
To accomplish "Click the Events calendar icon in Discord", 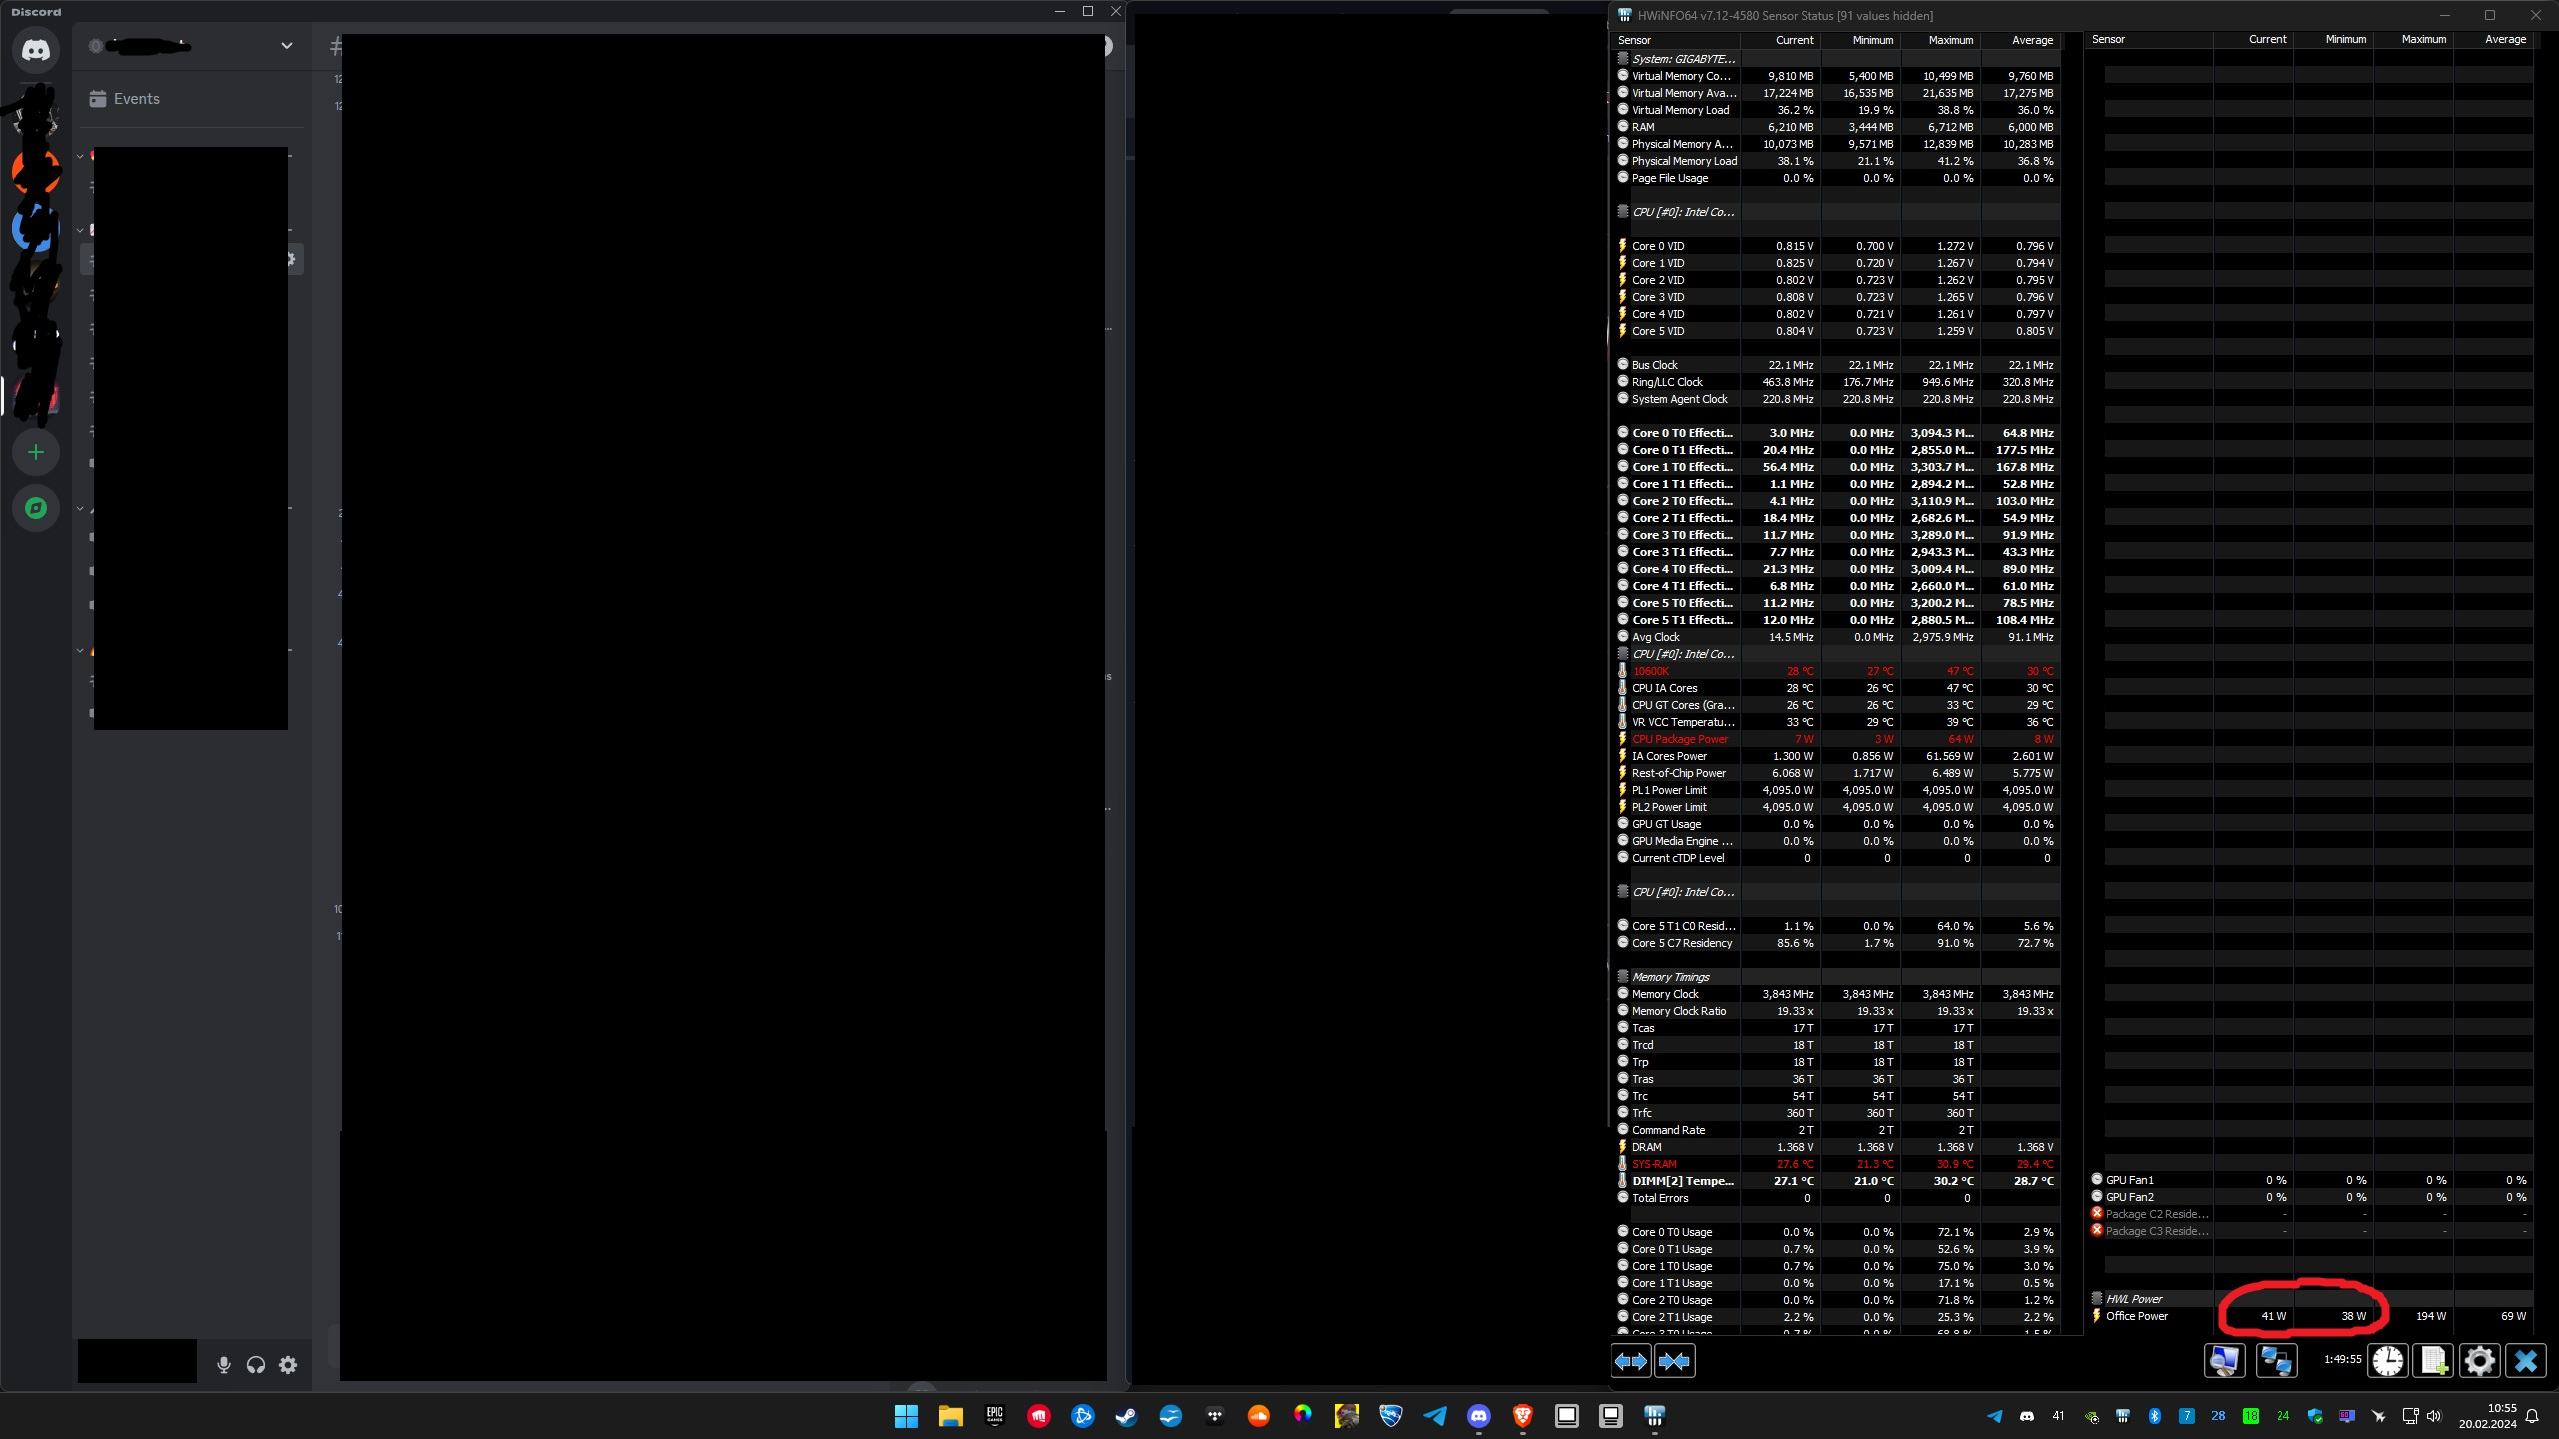I will [97, 99].
